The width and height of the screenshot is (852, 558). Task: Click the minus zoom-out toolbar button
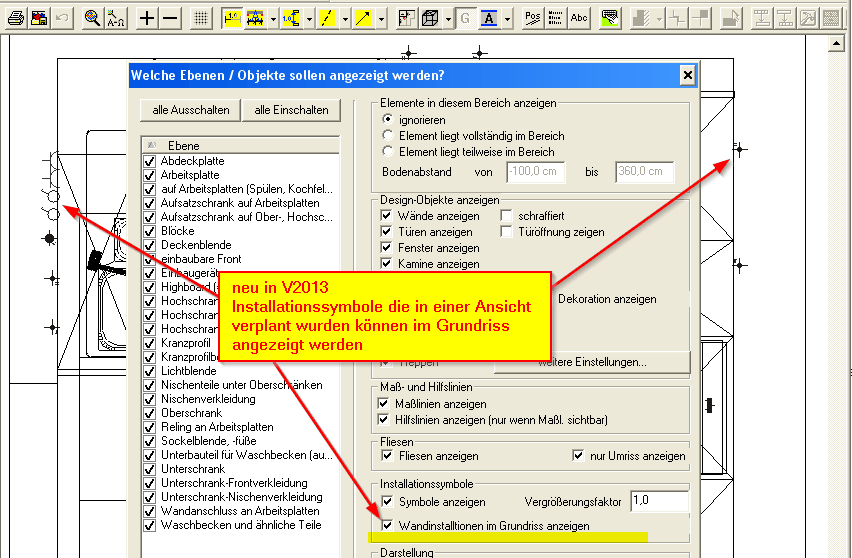coord(171,18)
